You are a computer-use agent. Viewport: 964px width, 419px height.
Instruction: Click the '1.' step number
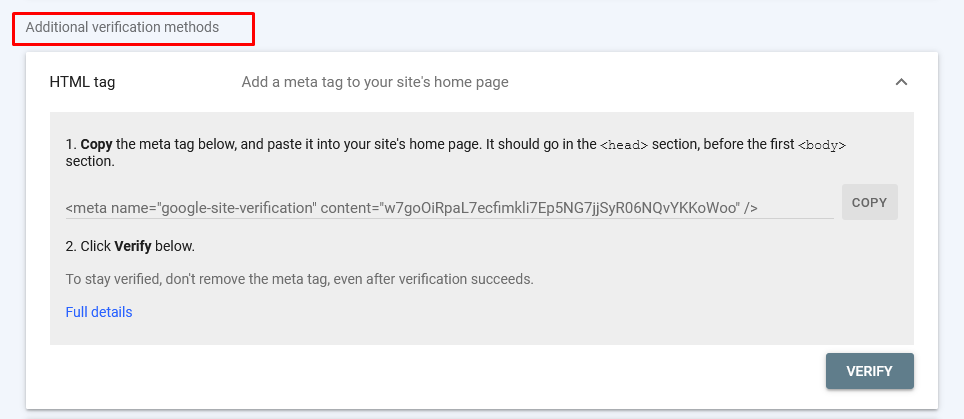click(71, 146)
